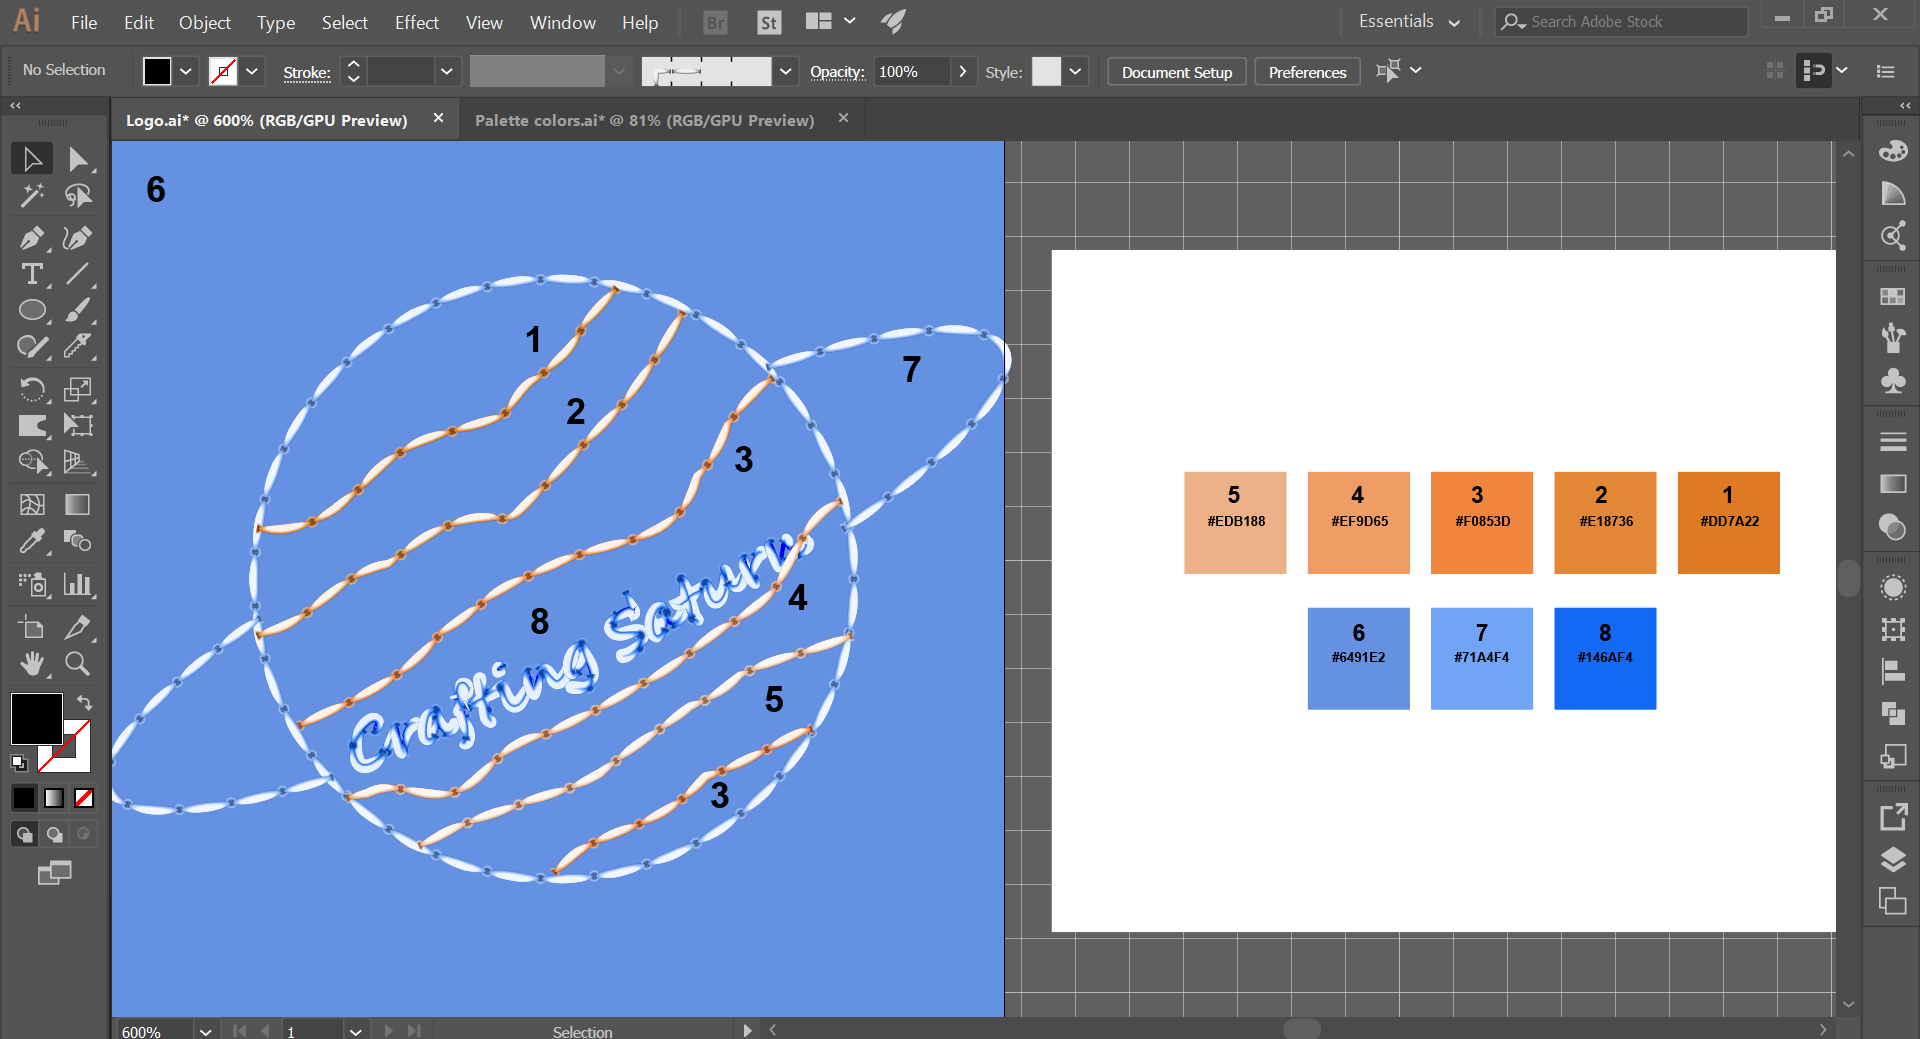The image size is (1920, 1039).
Task: Open the Essentials workspace switcher
Action: pos(1408,21)
